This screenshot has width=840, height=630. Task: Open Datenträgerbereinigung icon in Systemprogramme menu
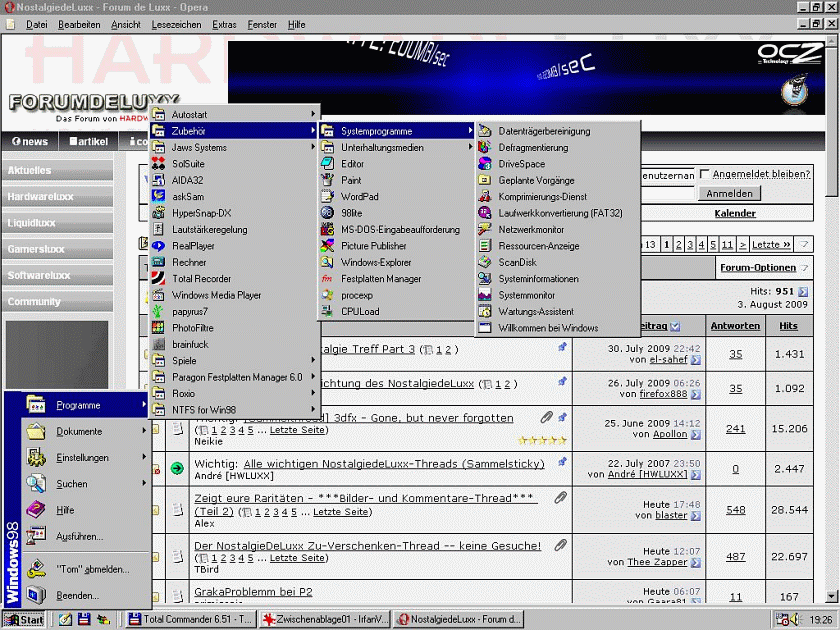[485, 131]
